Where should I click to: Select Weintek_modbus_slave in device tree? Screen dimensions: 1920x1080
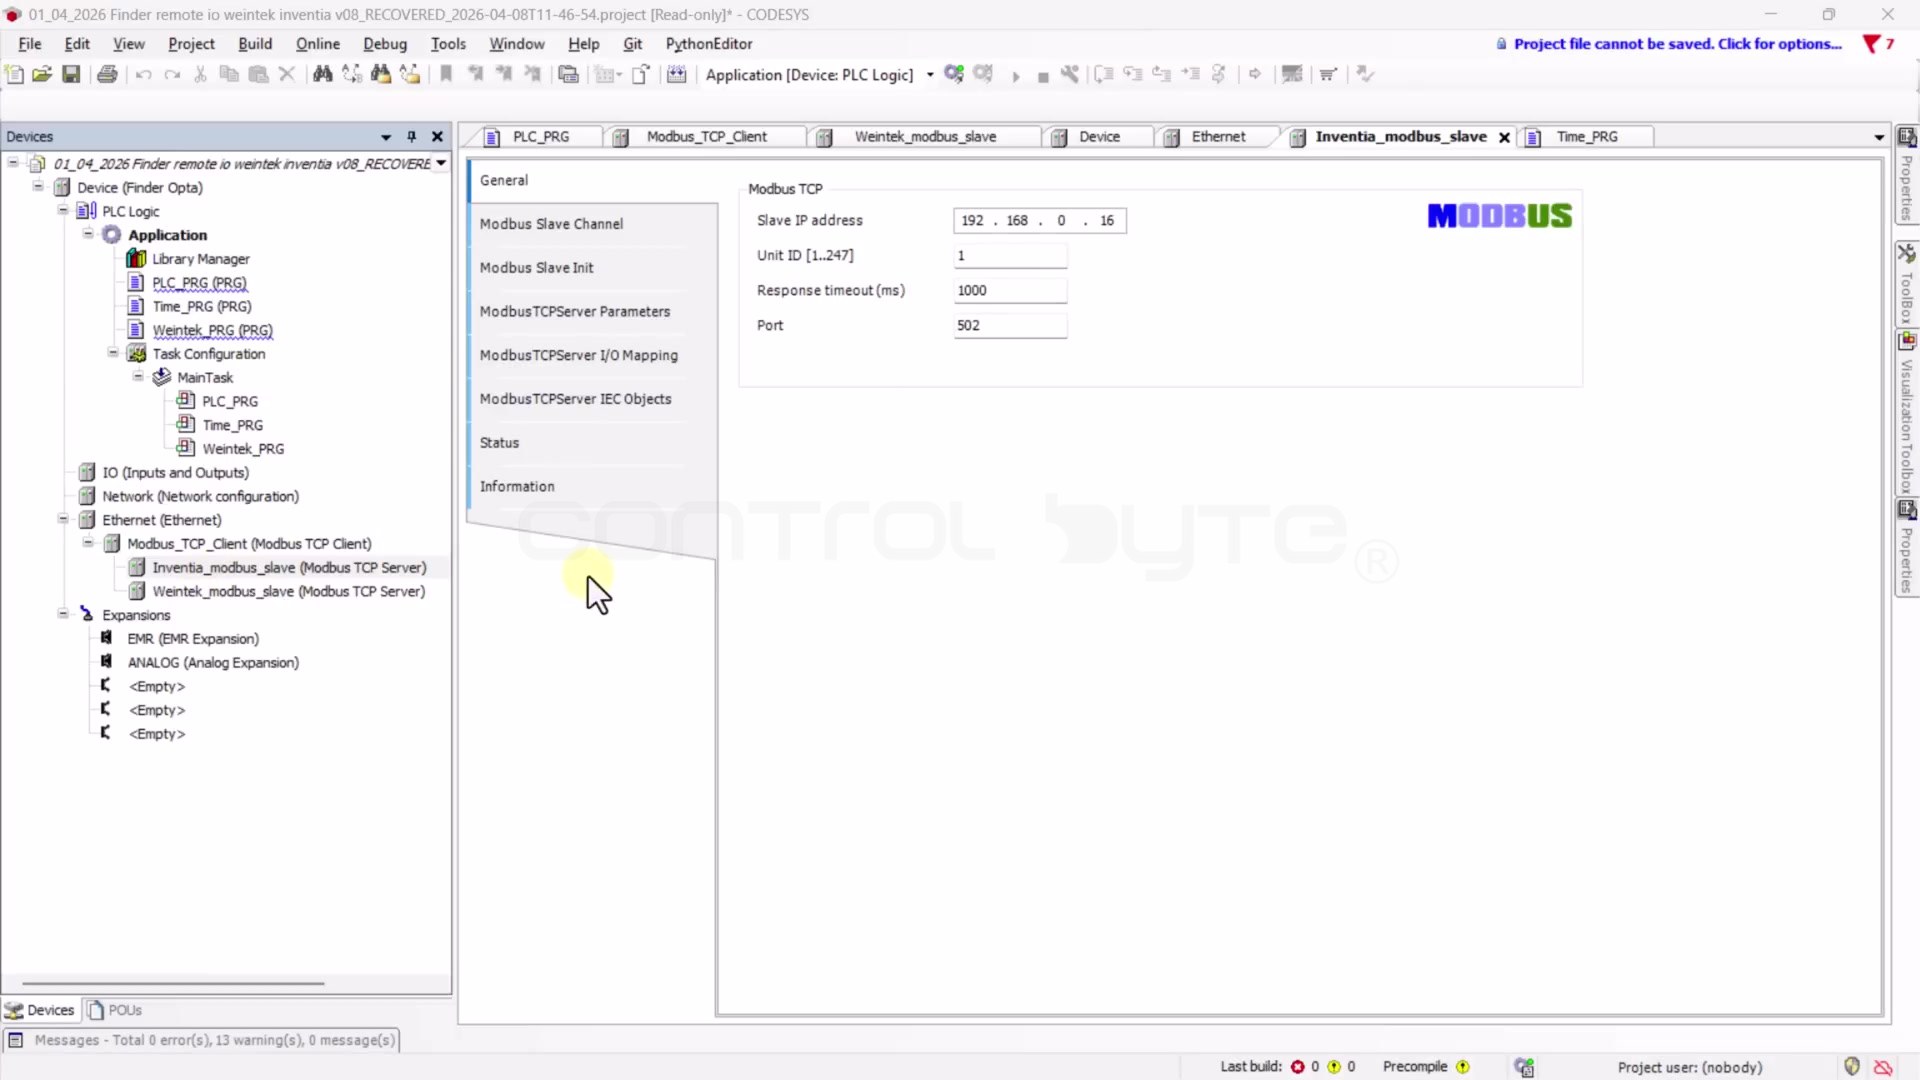tap(288, 591)
